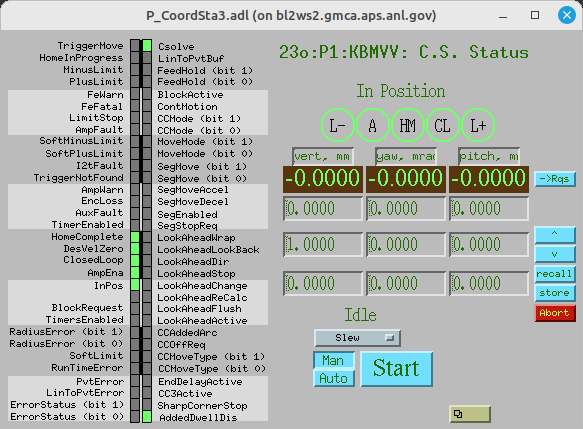Click the LookAheadWrap label
Viewport: 583px width, 429px height.
pyautogui.click(x=196, y=238)
